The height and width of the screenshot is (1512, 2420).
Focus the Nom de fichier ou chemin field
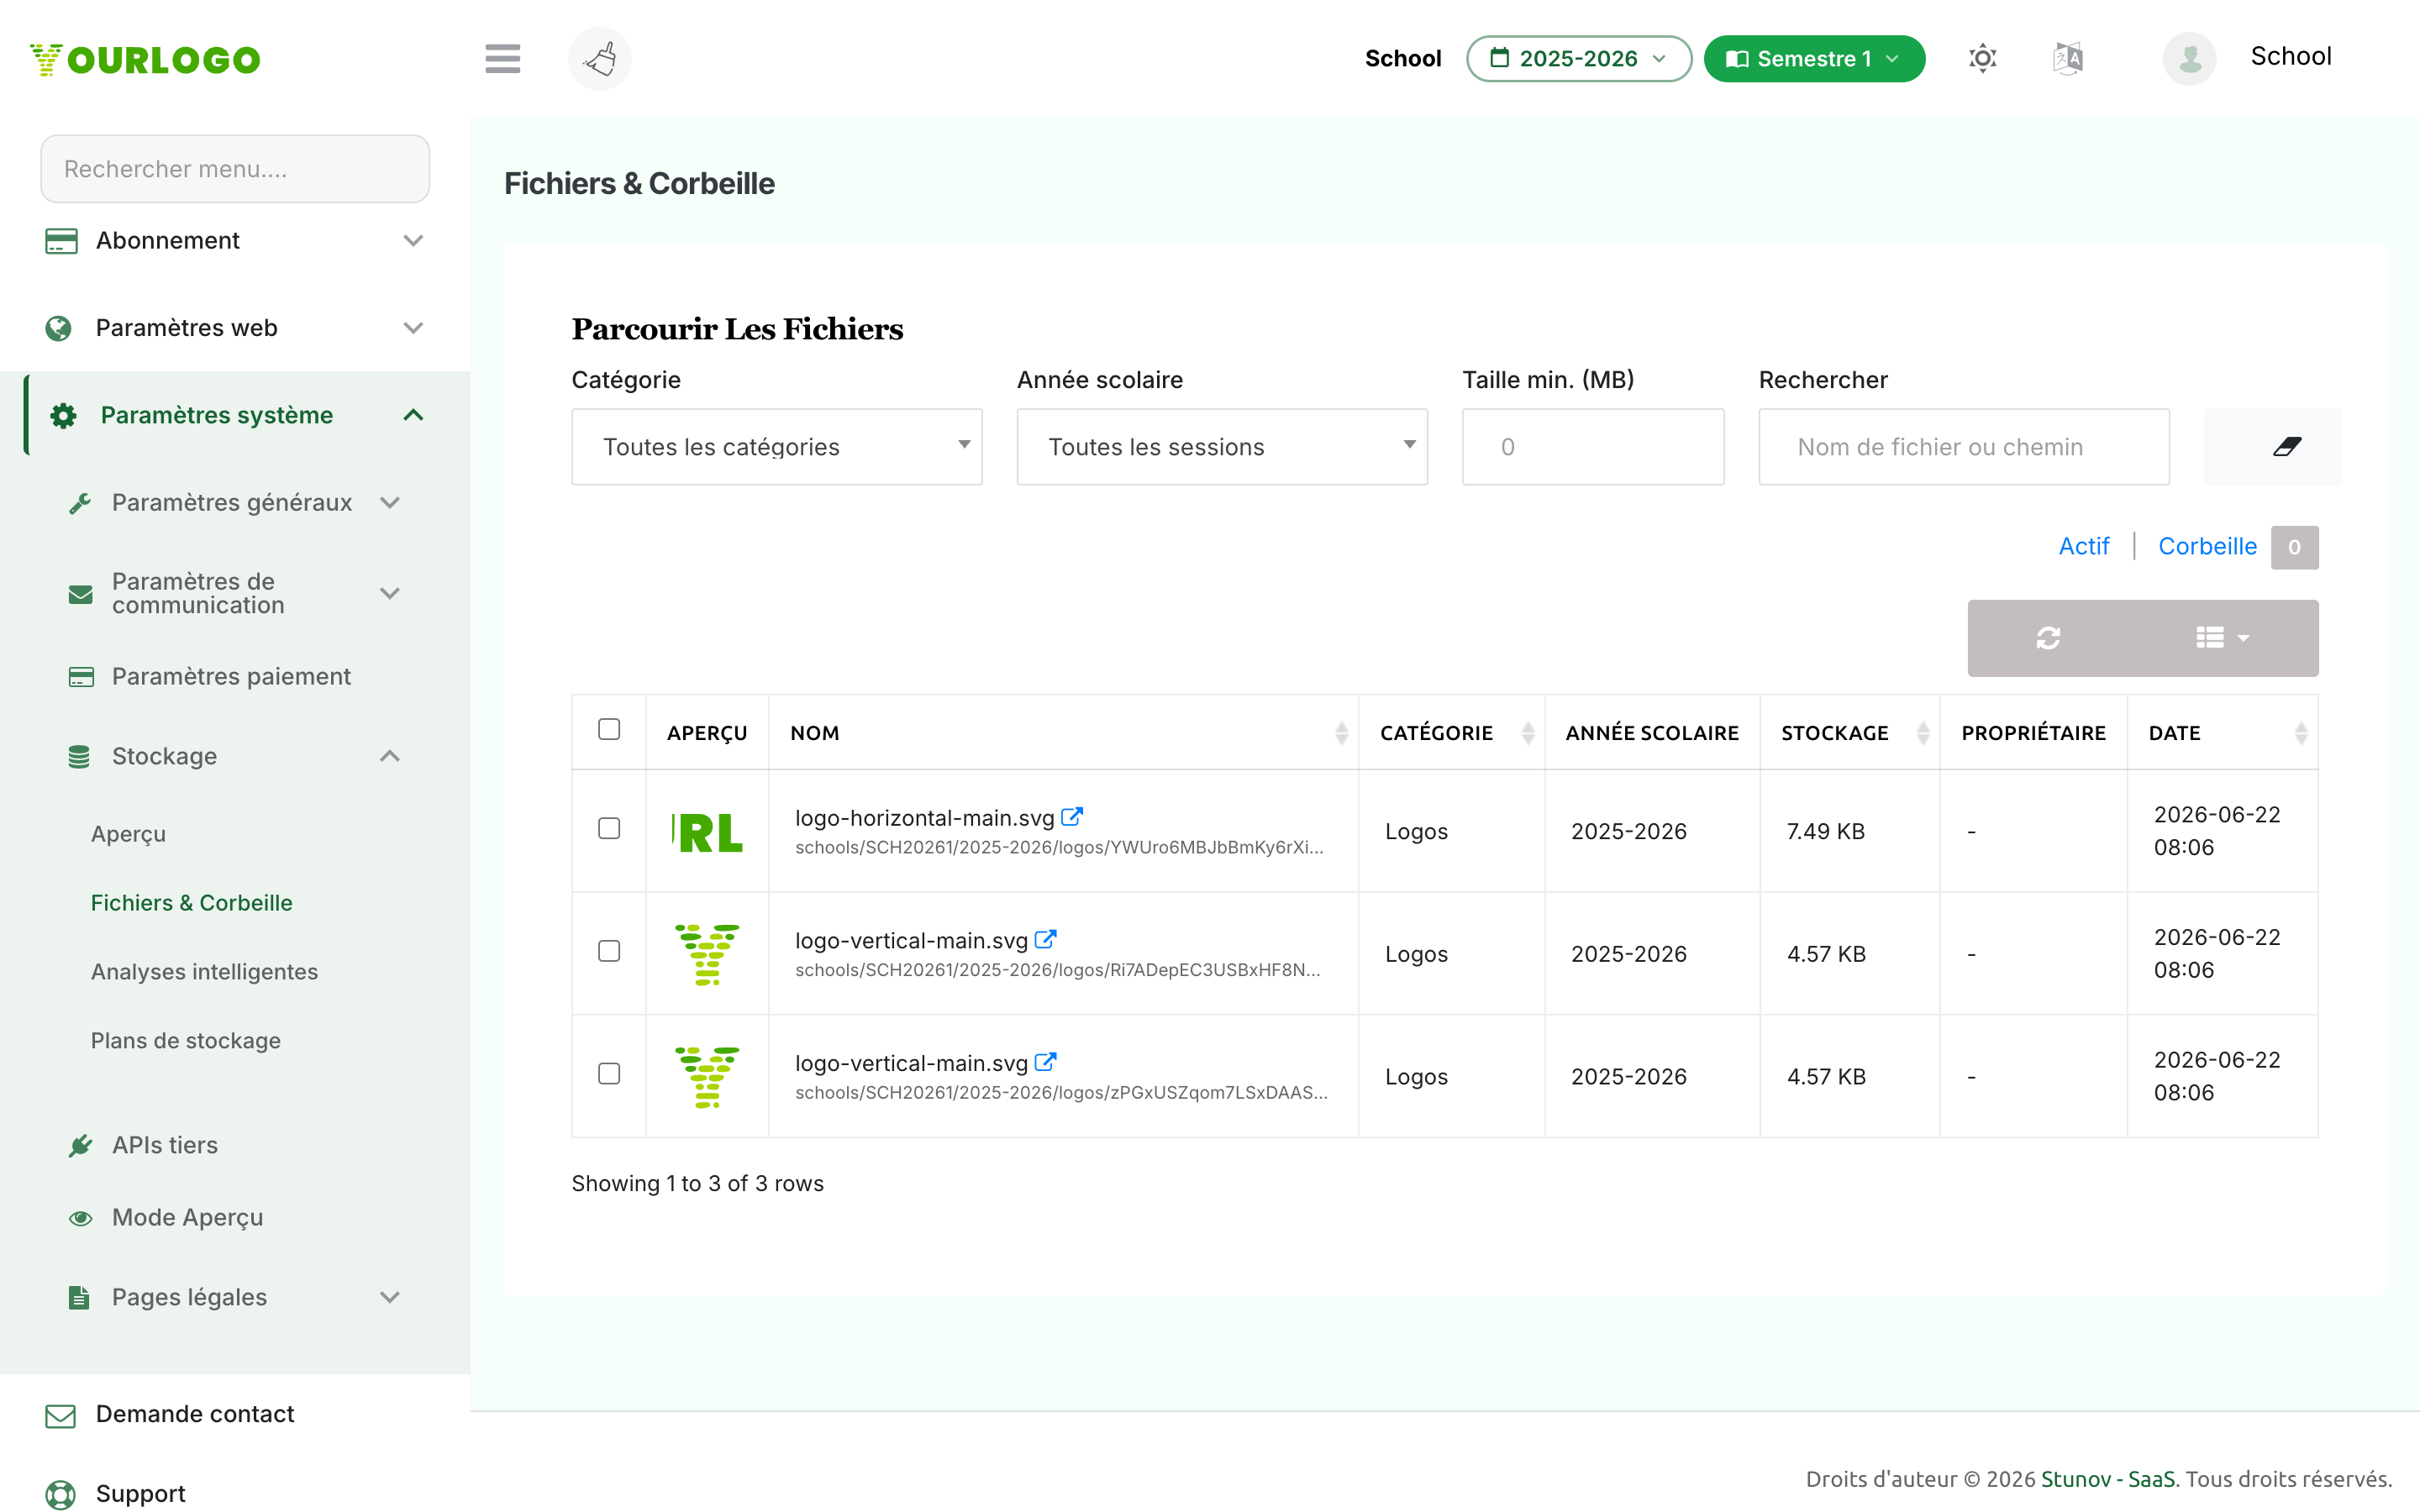pyautogui.click(x=1964, y=446)
